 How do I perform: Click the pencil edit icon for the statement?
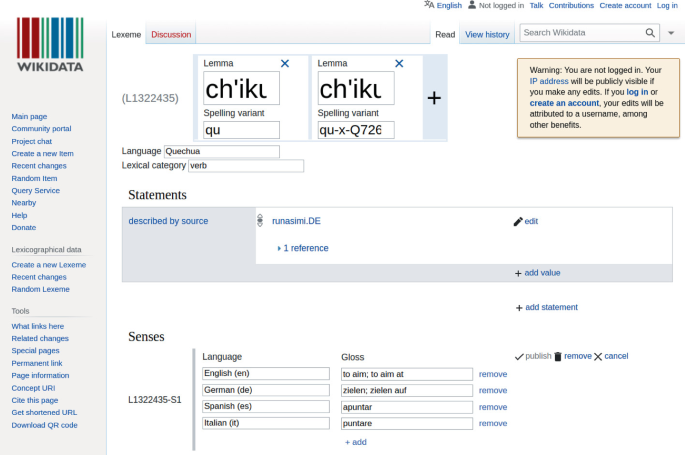(x=518, y=221)
